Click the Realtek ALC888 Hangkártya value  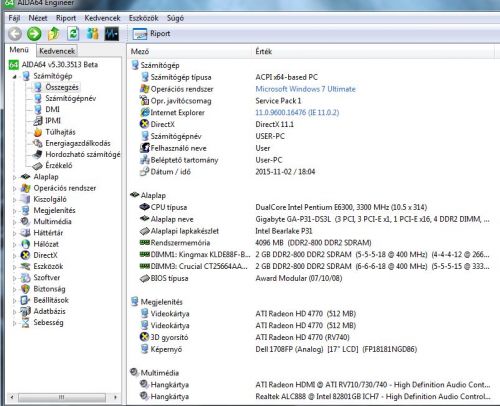coord(373,397)
